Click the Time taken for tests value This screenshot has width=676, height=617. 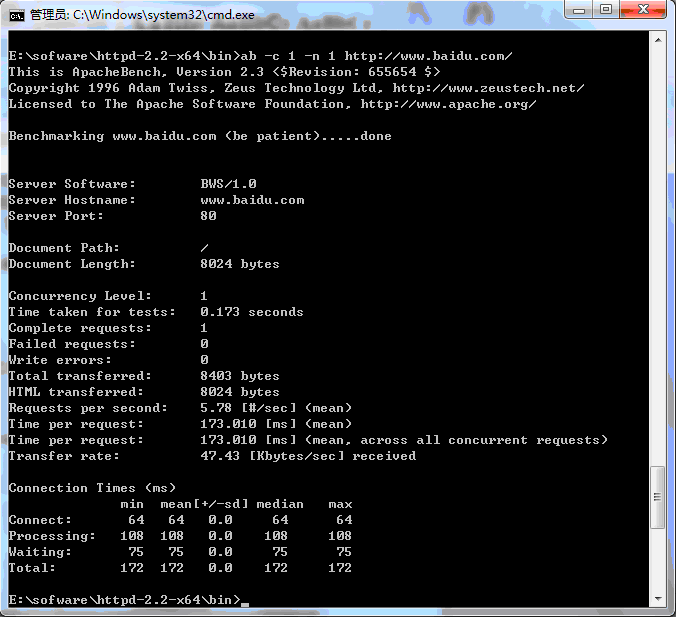click(x=252, y=312)
